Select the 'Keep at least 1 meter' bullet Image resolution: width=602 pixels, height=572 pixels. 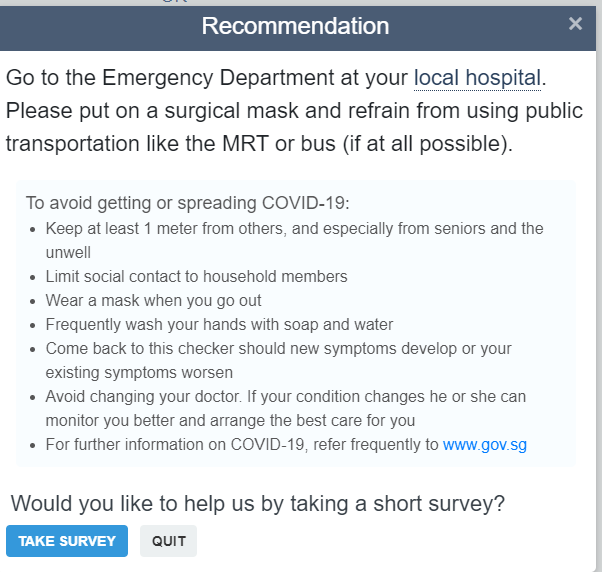tap(294, 240)
